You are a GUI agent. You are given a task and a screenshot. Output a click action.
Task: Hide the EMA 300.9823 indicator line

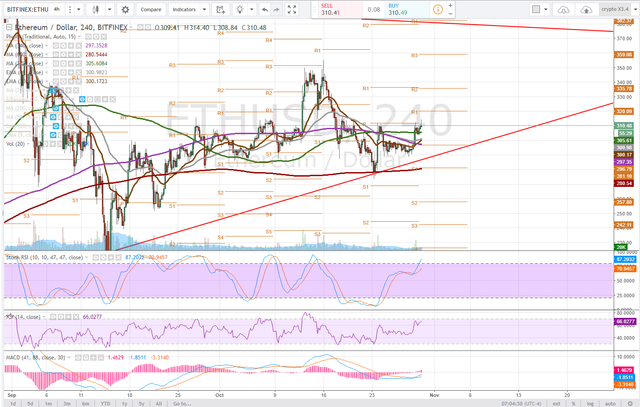pyautogui.click(x=56, y=73)
